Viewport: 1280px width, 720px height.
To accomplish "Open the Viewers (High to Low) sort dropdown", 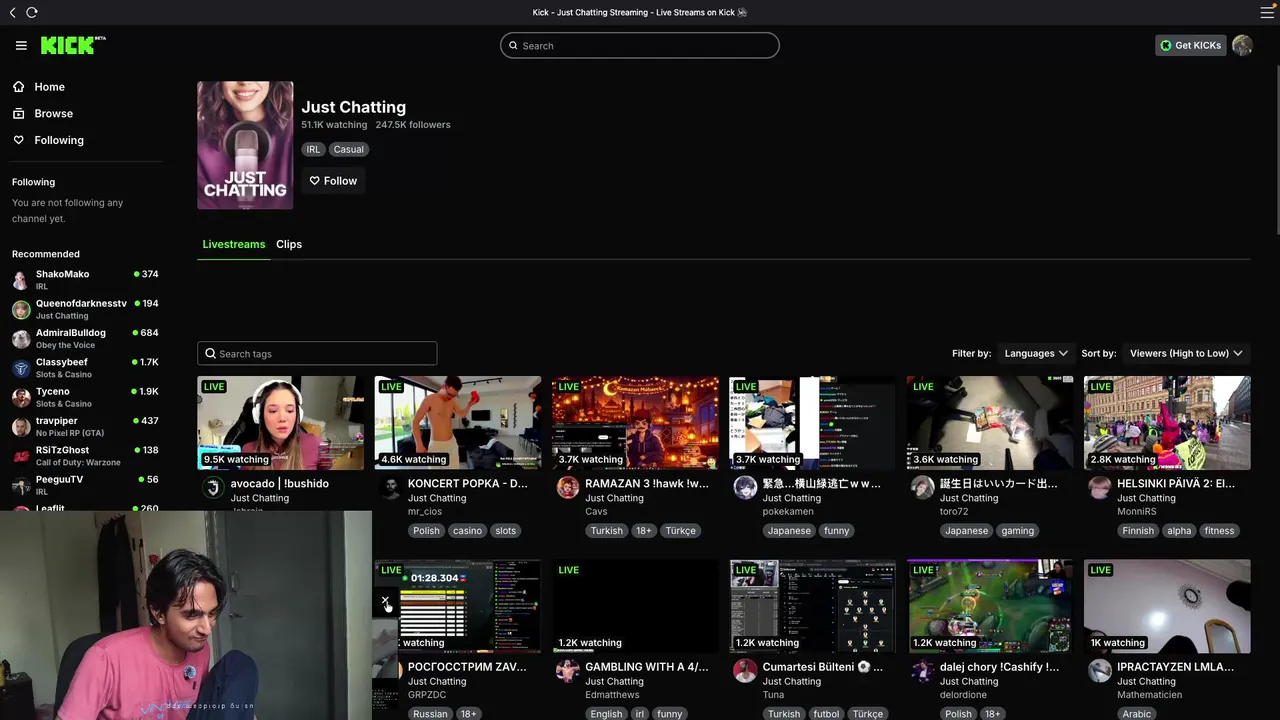I will point(1186,353).
